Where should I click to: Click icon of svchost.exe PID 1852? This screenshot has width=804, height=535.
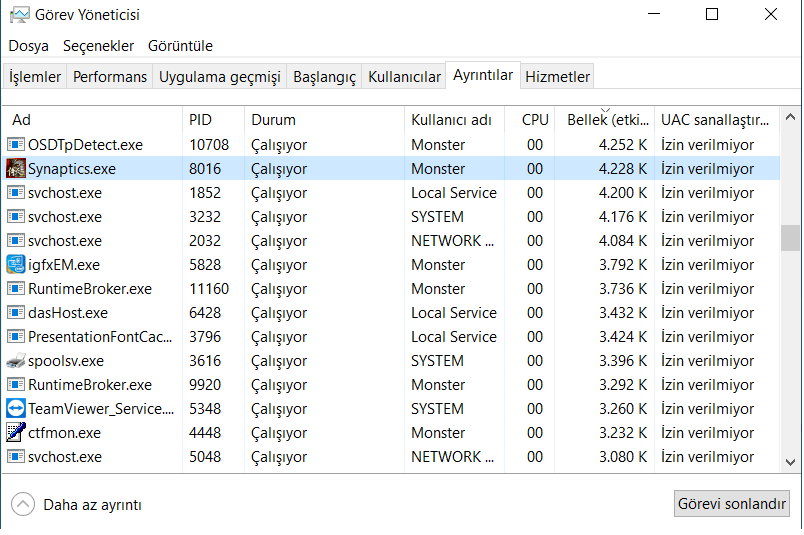tap(16, 193)
